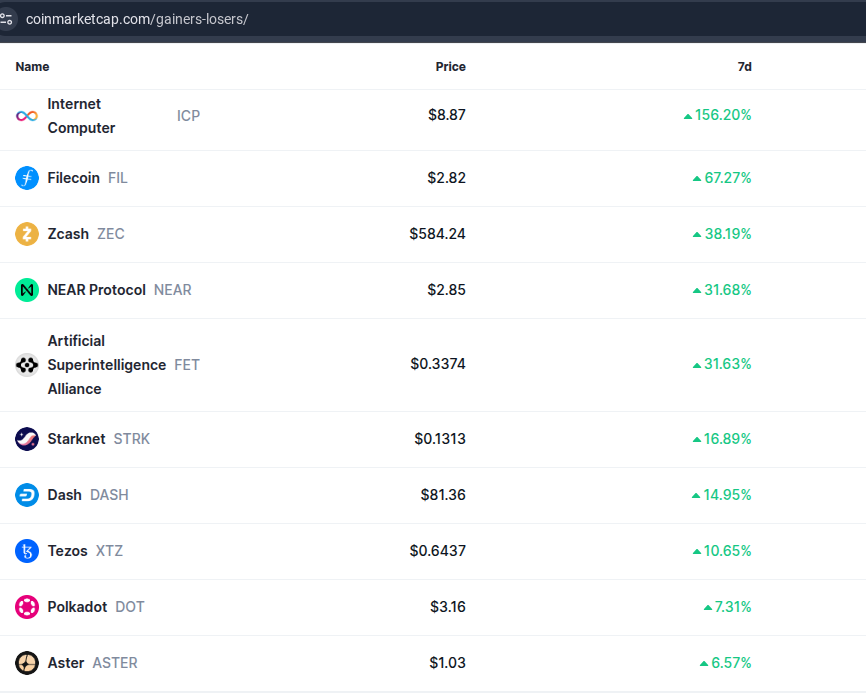Click the ZEC ticker symbol
The height and width of the screenshot is (693, 866).
coord(111,234)
